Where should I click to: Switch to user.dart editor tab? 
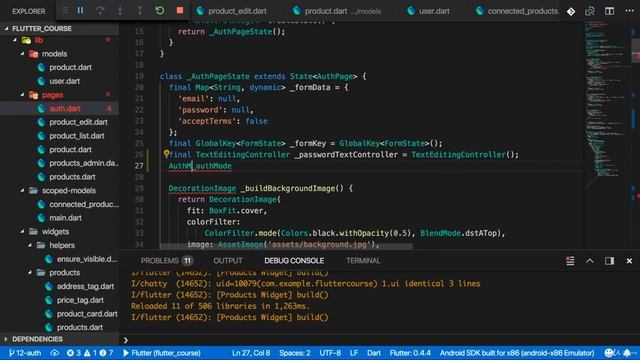pos(428,11)
